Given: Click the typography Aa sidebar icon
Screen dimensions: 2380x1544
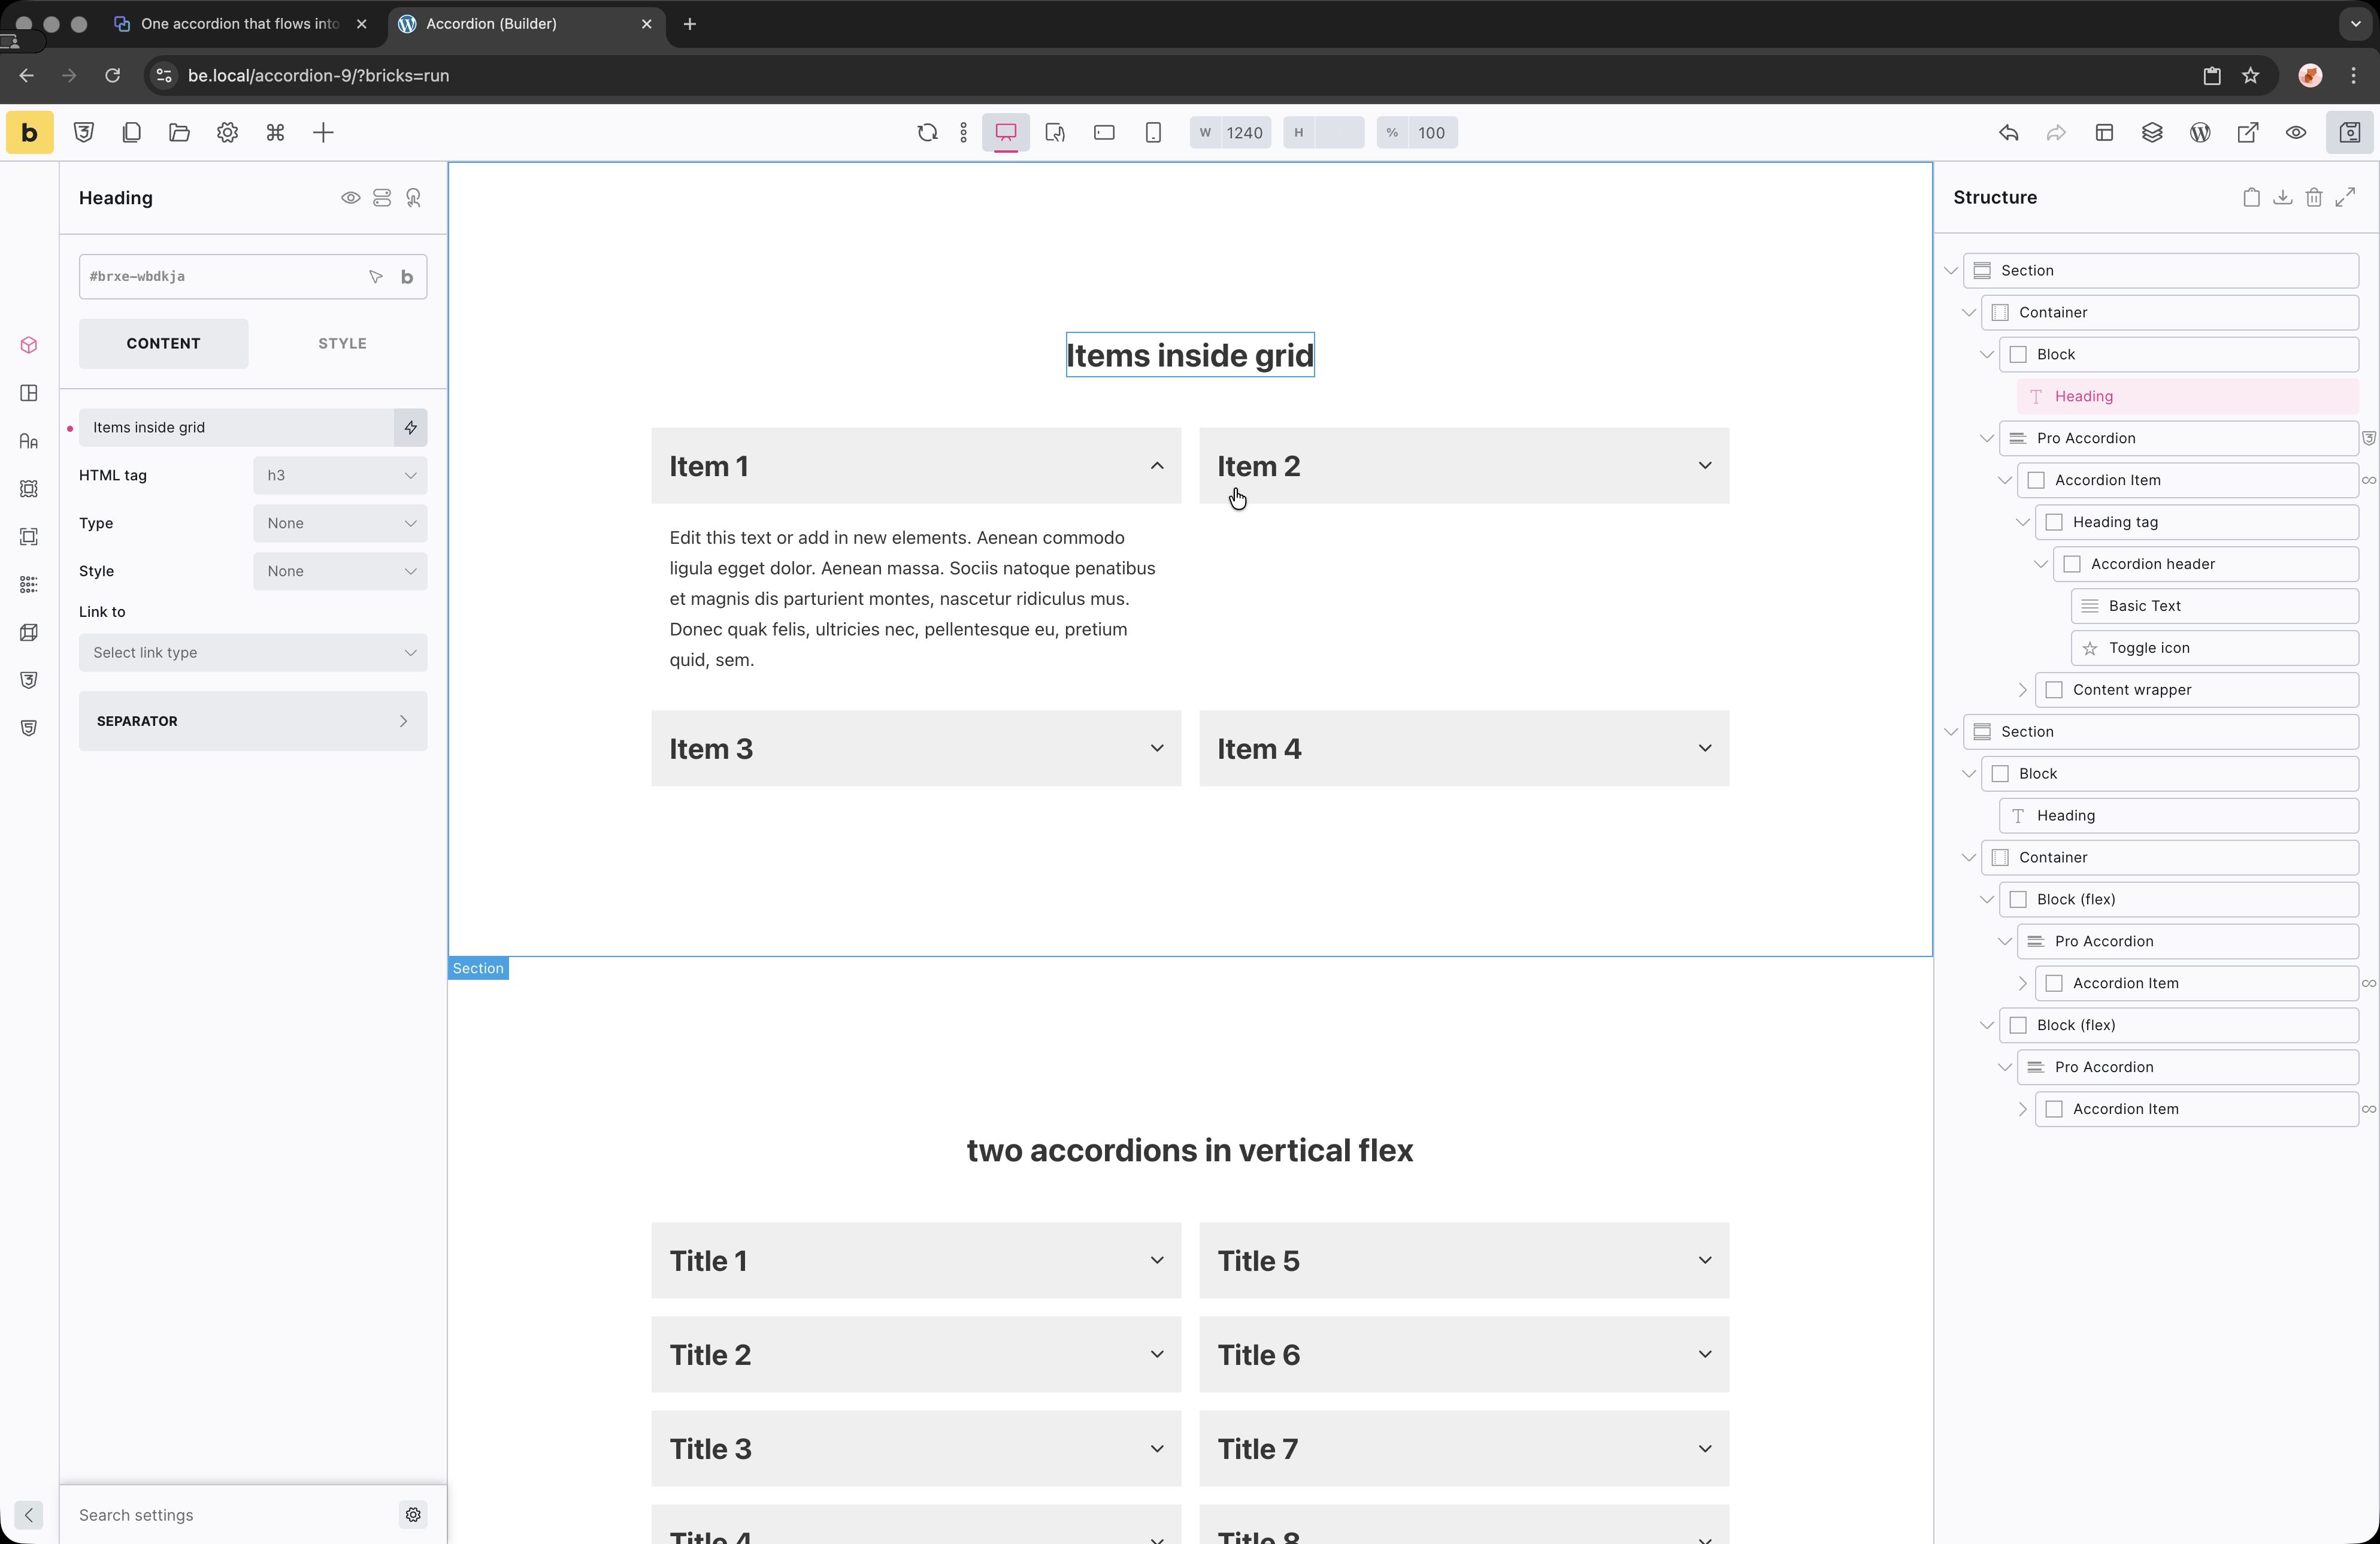Looking at the screenshot, I should pos(29,441).
